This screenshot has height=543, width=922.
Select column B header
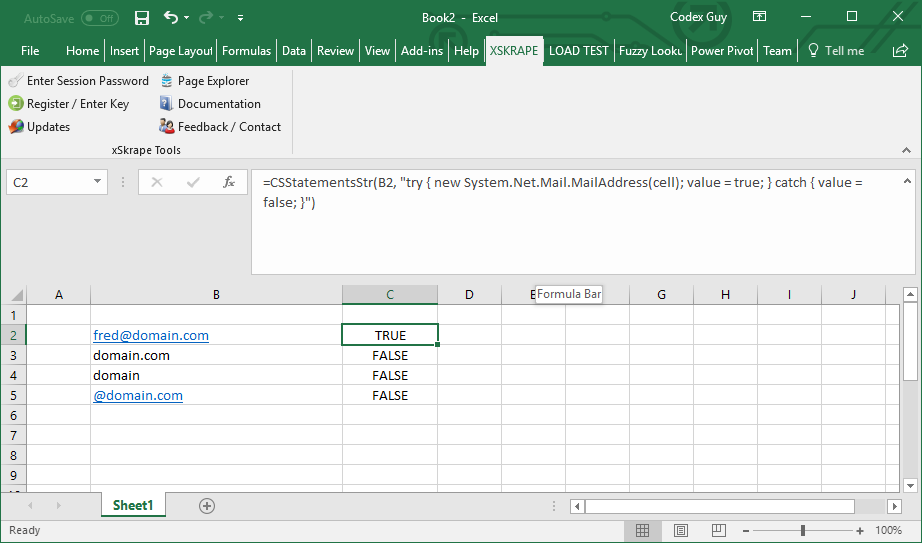click(216, 295)
